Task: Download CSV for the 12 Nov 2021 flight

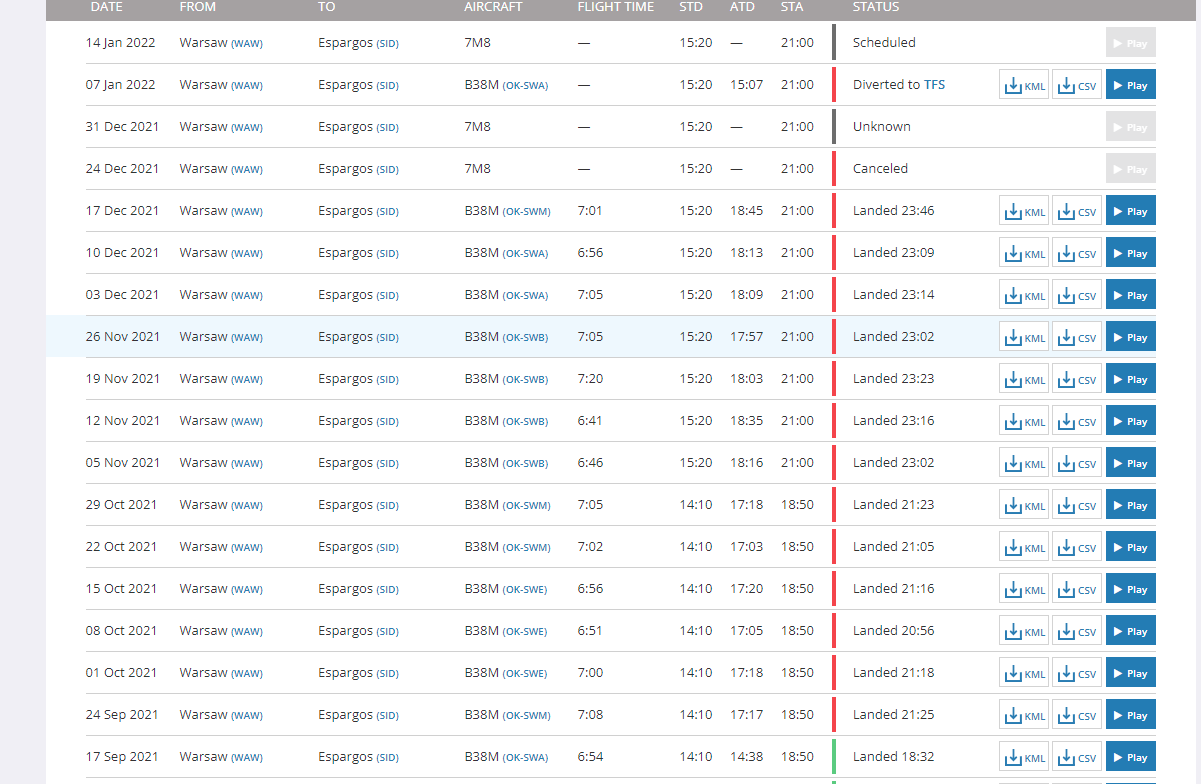Action: [1077, 421]
